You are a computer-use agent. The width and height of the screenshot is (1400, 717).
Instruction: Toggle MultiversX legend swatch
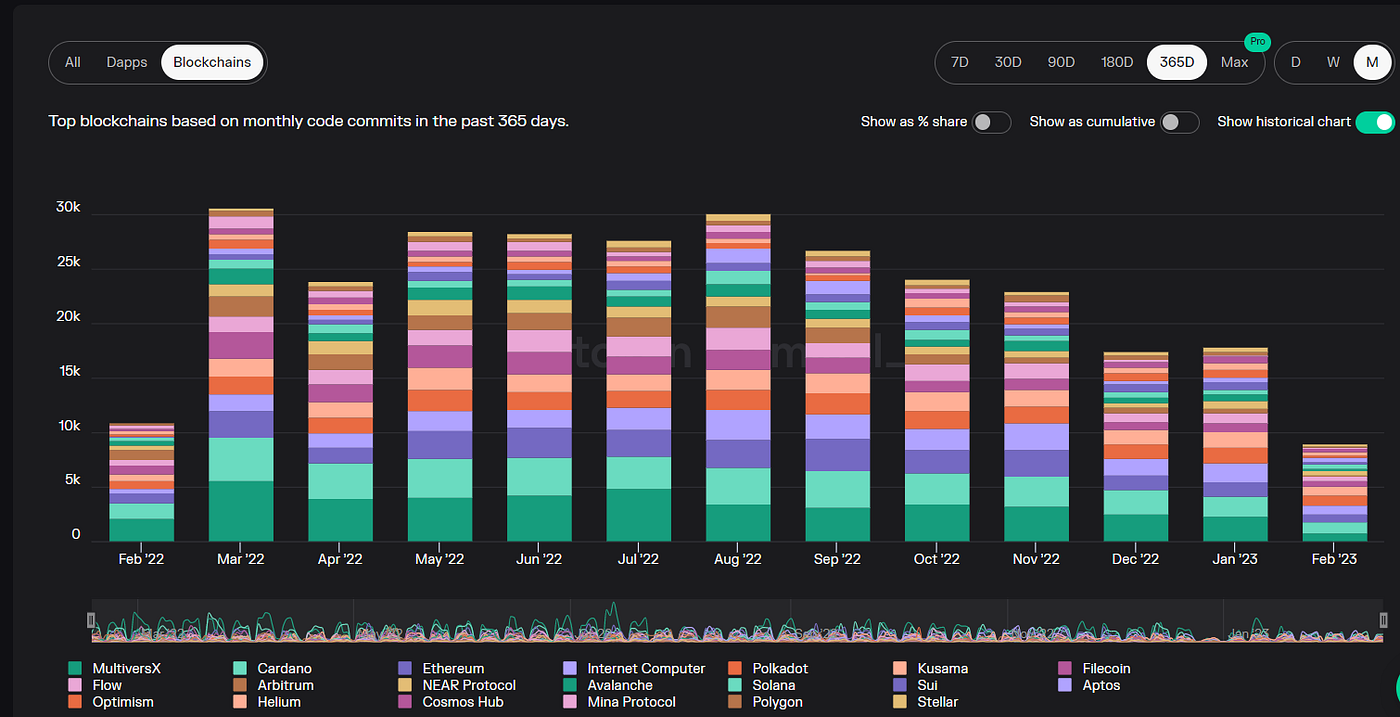coord(75,668)
